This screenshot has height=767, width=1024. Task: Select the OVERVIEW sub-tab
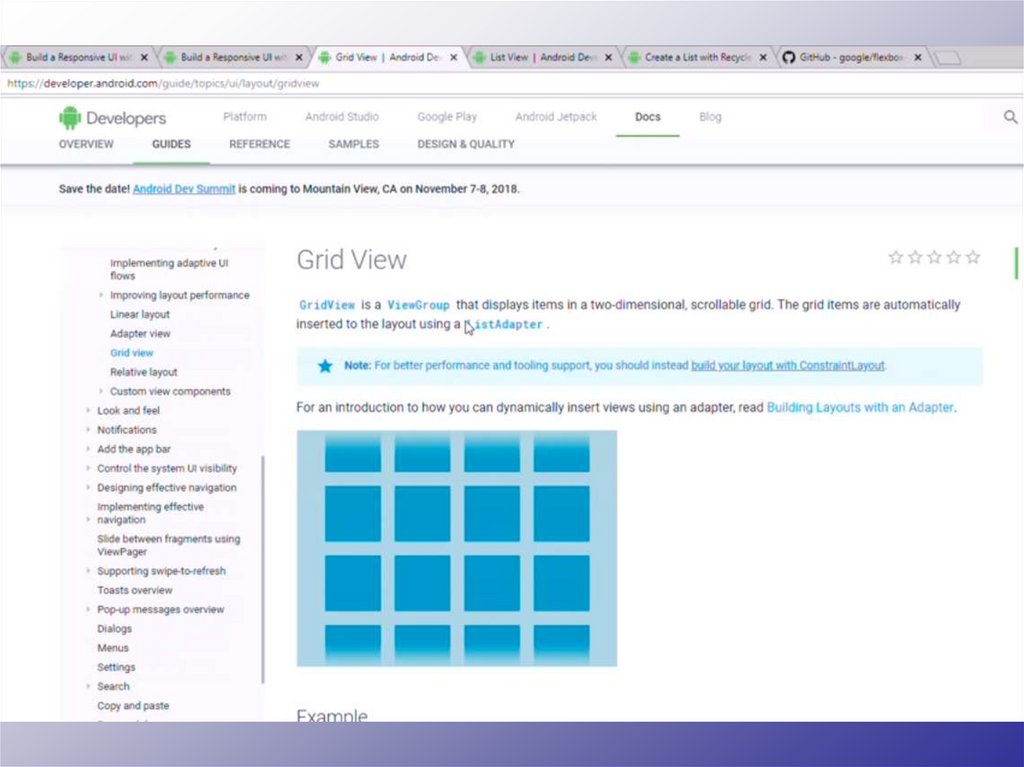(86, 144)
